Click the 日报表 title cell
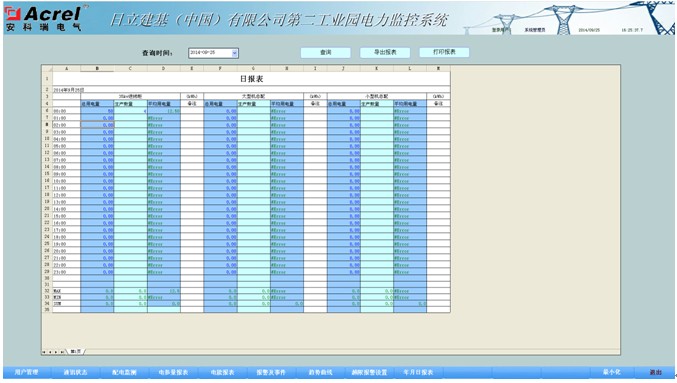This screenshot has height=383, width=677. coord(251,79)
